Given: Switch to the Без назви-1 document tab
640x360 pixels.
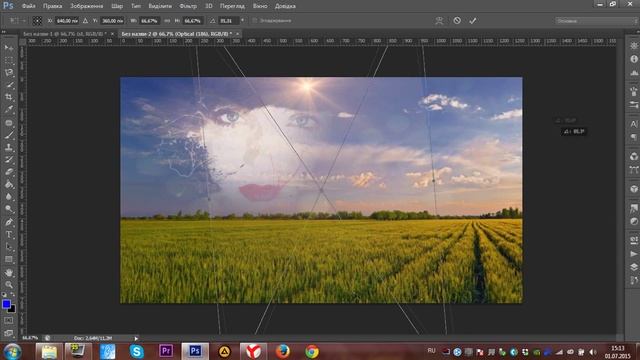Looking at the screenshot, I should coord(64,34).
